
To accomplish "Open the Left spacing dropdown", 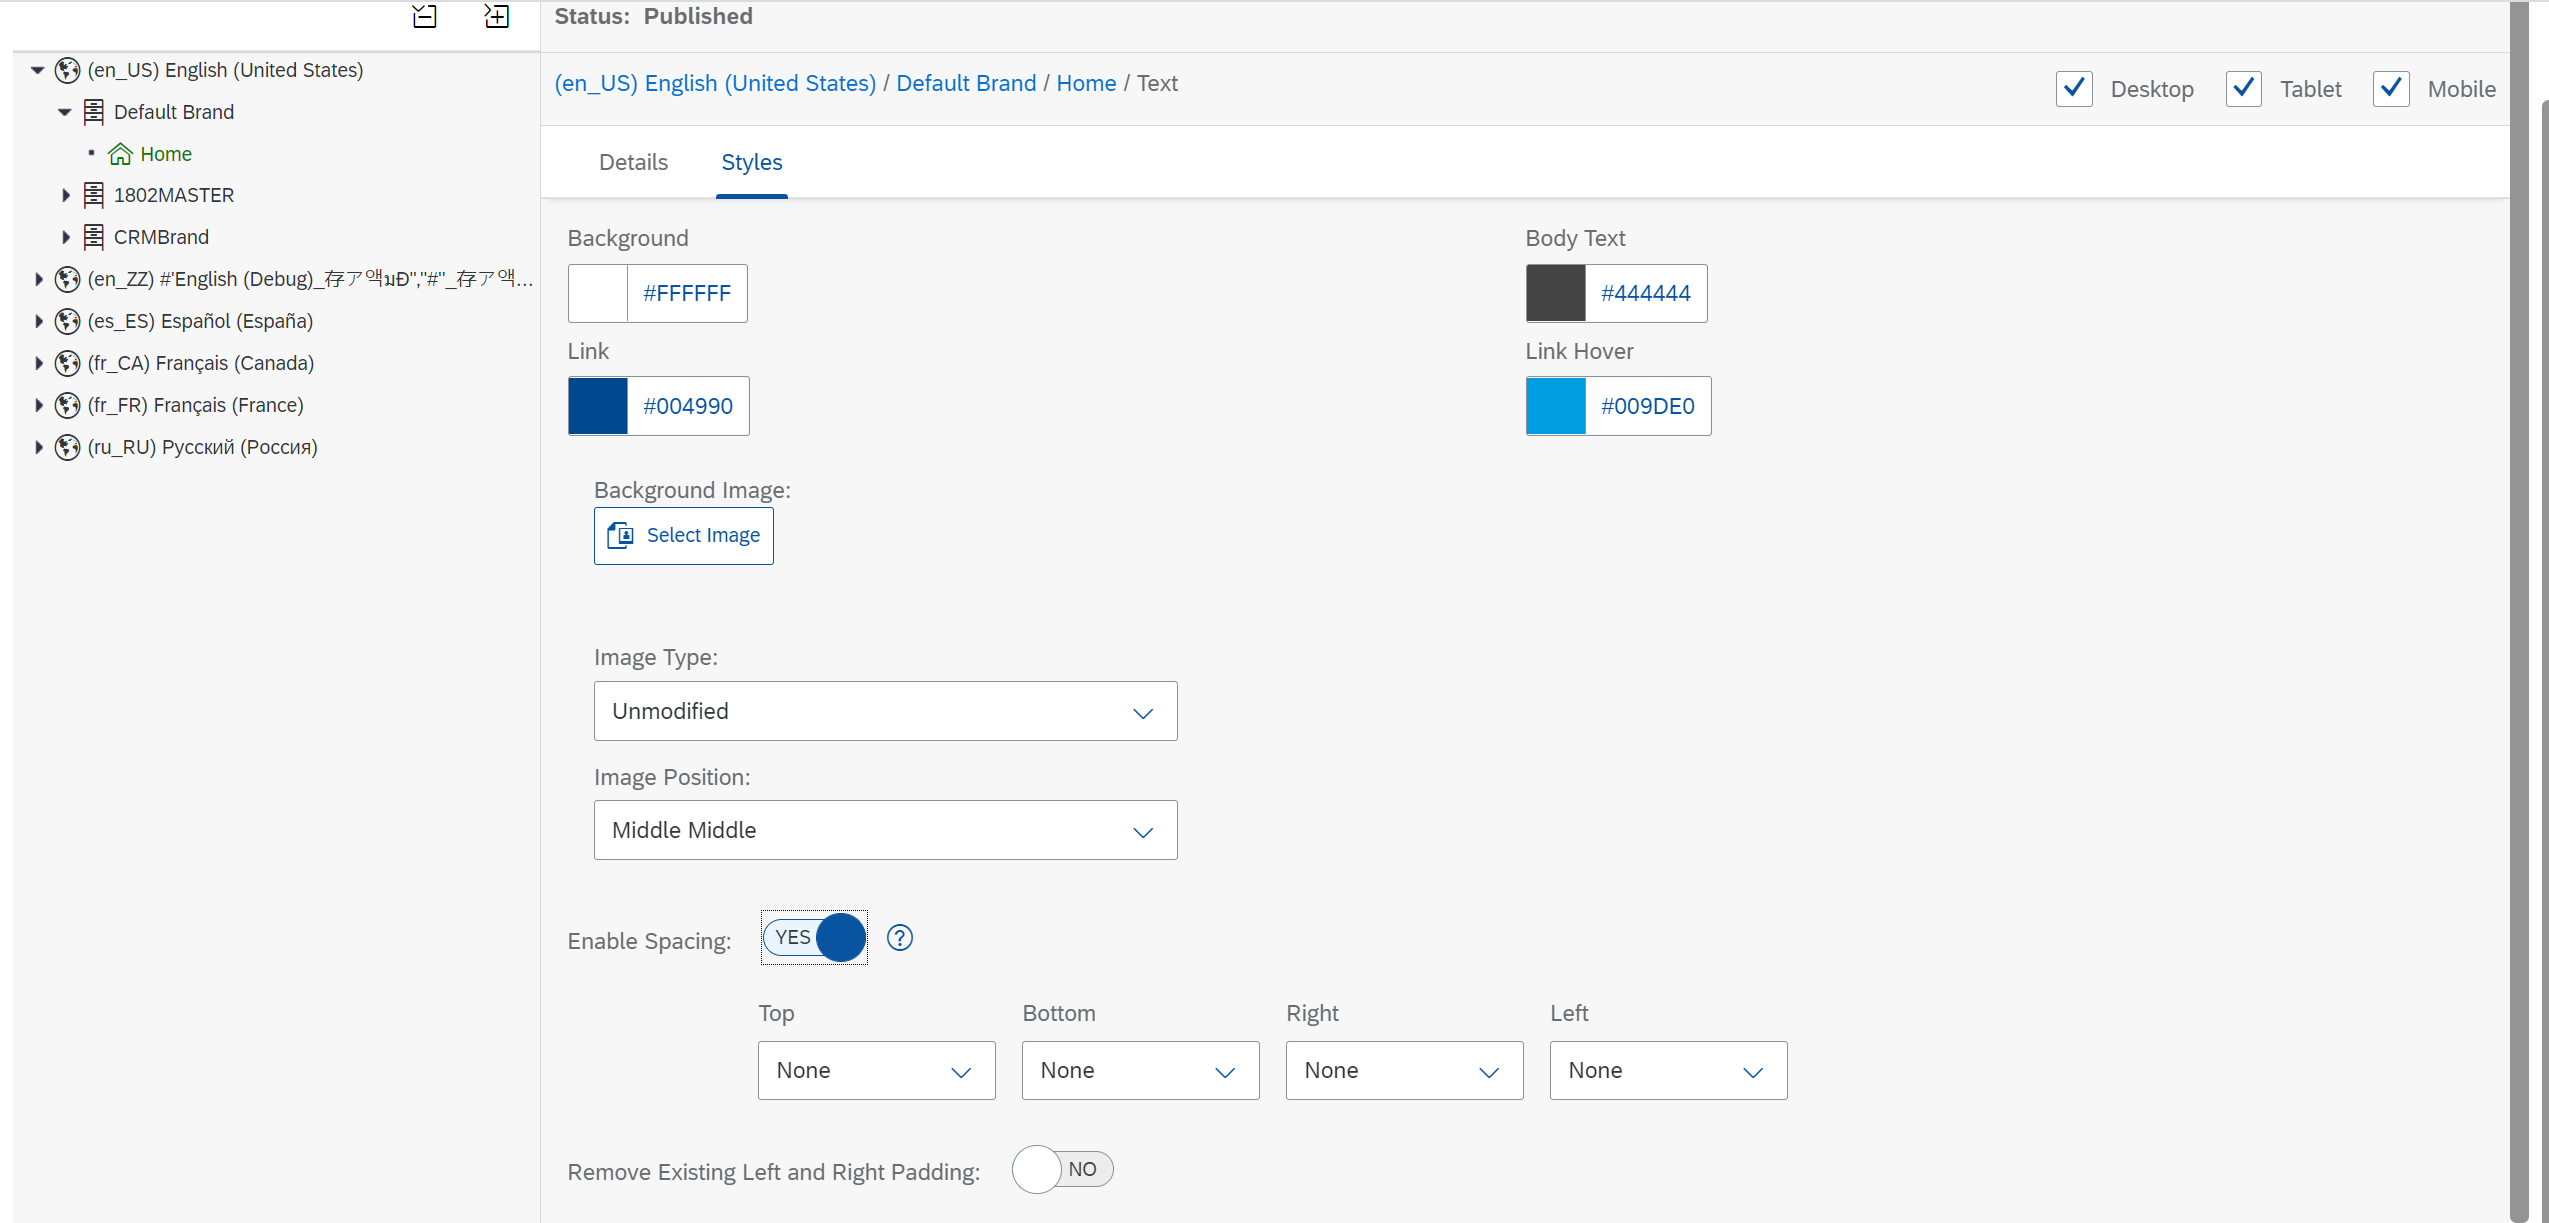I will tap(1668, 1071).
